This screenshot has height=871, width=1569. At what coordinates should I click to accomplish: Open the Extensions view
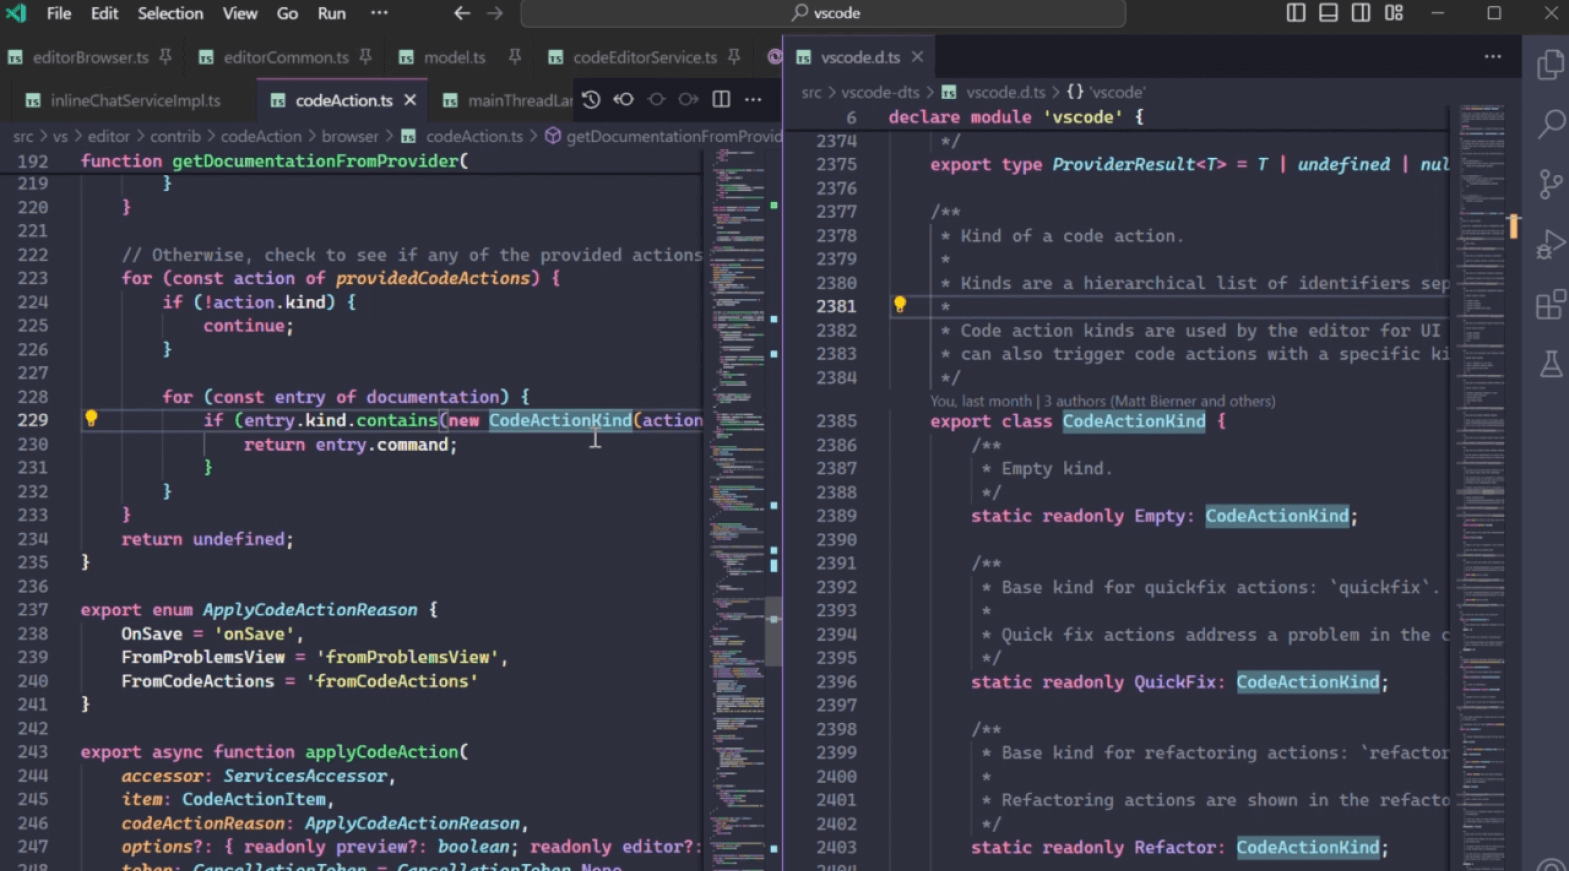tap(1550, 304)
